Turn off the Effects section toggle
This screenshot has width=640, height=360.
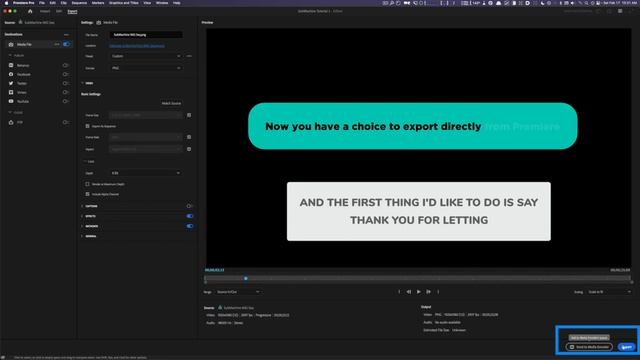coord(190,216)
